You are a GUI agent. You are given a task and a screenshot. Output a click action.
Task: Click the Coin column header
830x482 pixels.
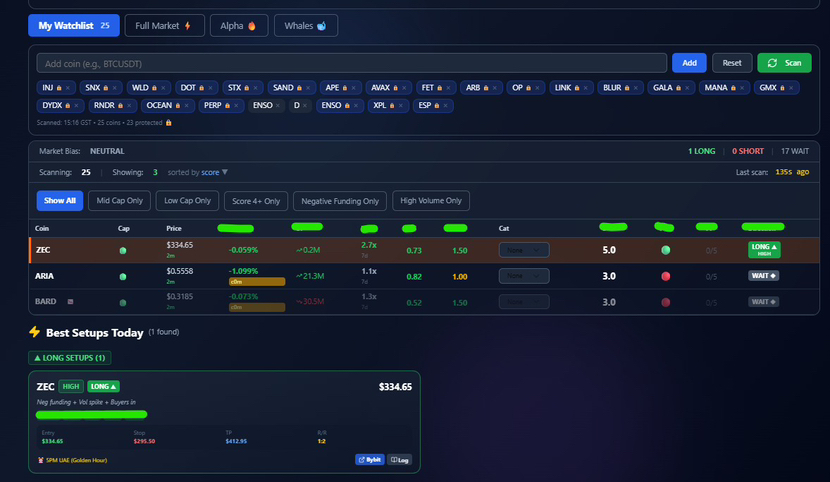(42, 229)
